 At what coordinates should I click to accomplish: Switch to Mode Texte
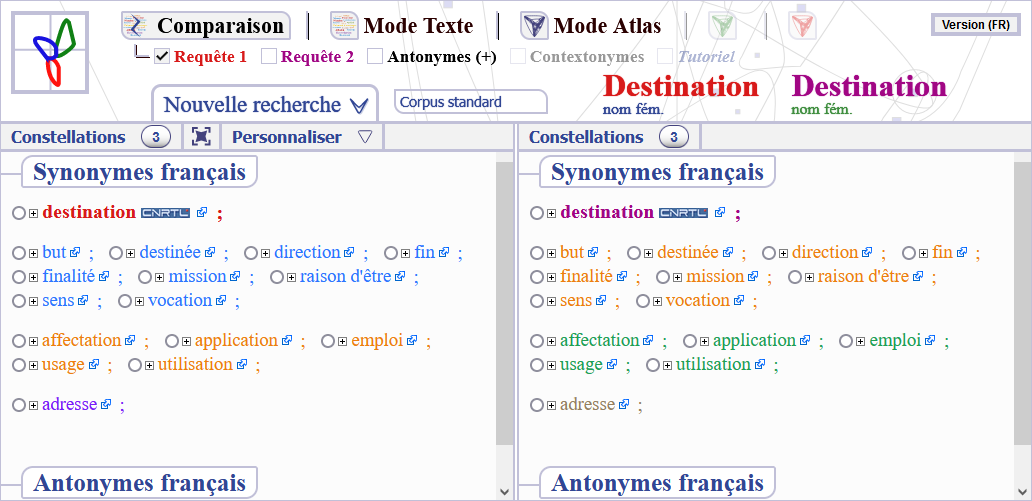click(x=401, y=26)
